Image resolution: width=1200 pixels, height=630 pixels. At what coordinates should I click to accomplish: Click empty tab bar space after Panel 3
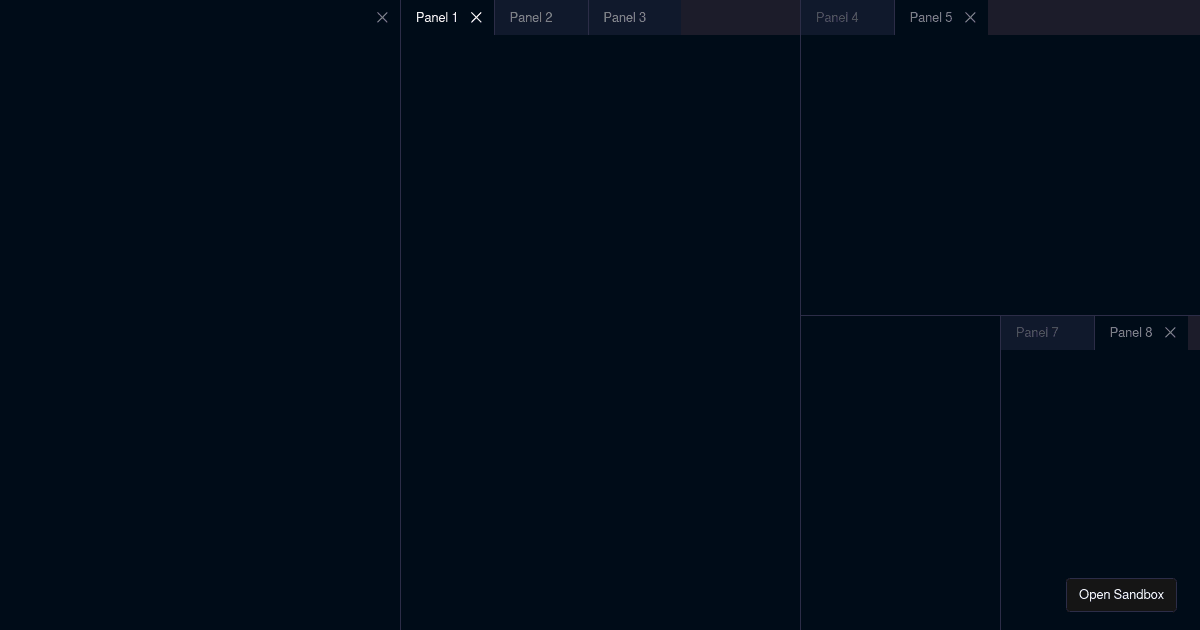point(740,17)
